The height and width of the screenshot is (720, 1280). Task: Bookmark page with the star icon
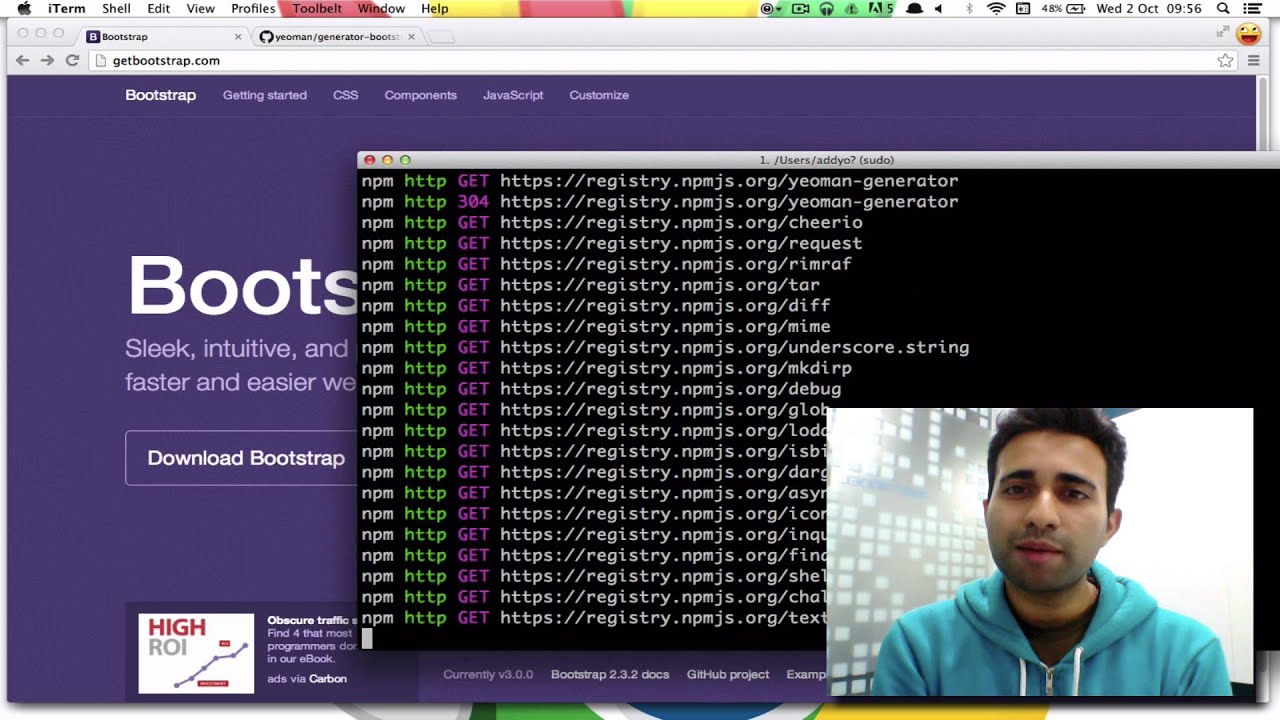tap(1225, 61)
